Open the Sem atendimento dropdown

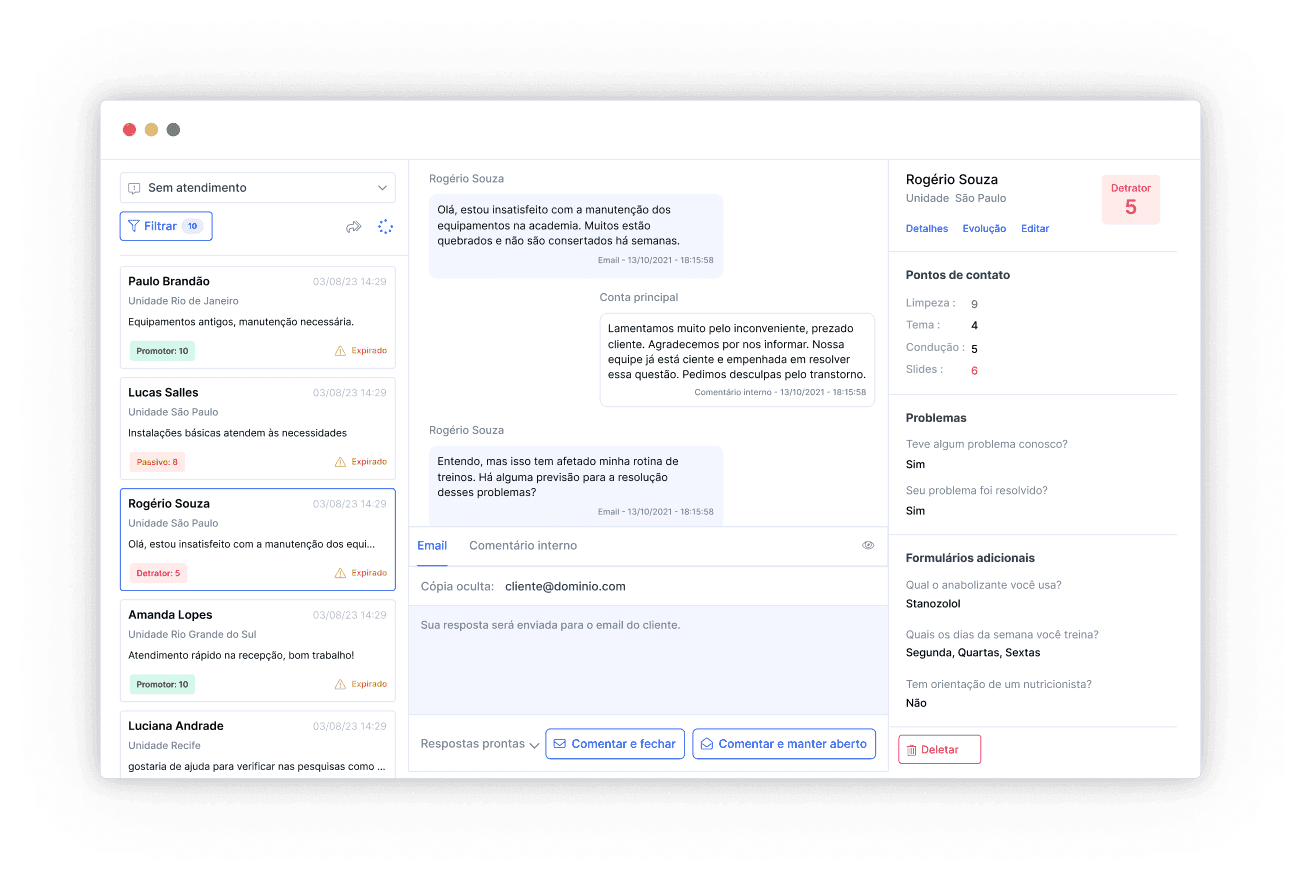(257, 188)
